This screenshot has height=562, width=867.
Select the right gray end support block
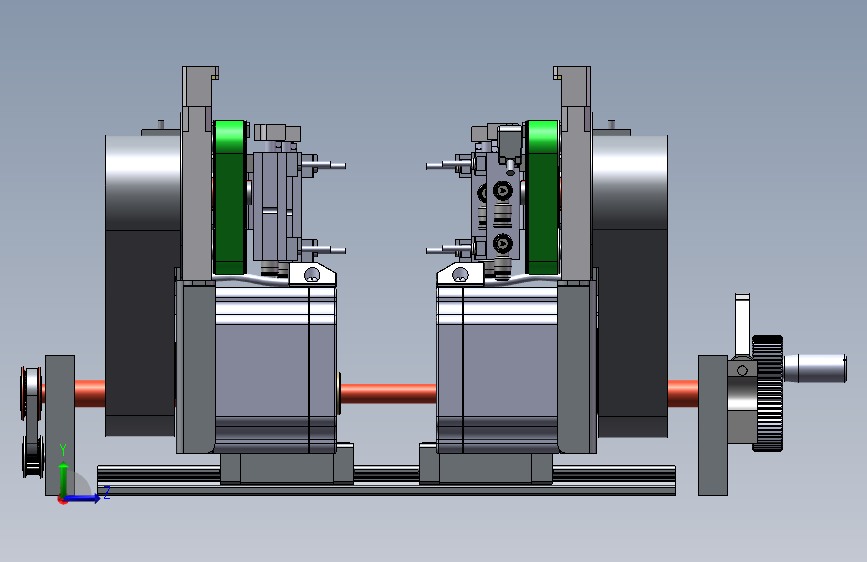pos(713,425)
